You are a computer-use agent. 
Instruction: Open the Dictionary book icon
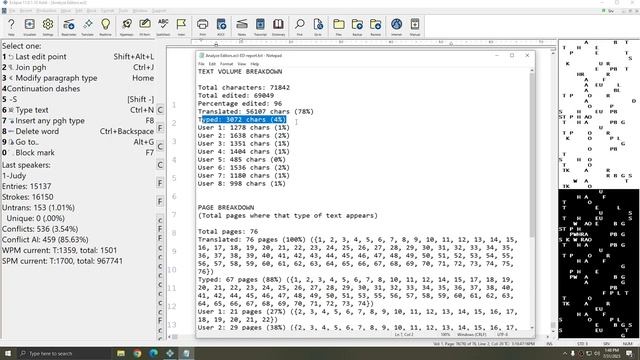point(278,27)
